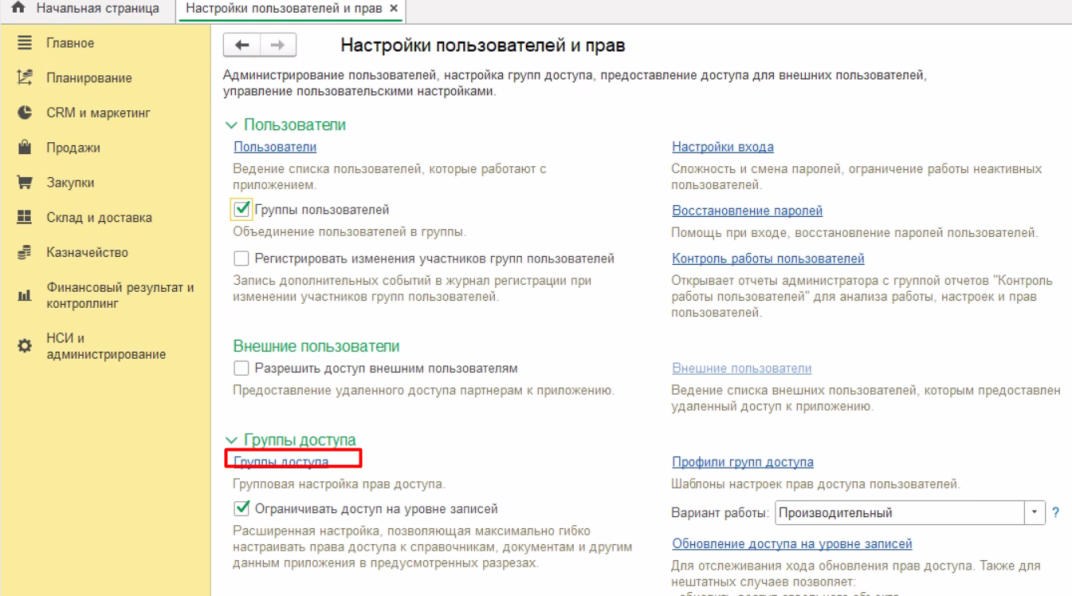
Task: Click the back arrow navigation button
Action: tap(241, 45)
